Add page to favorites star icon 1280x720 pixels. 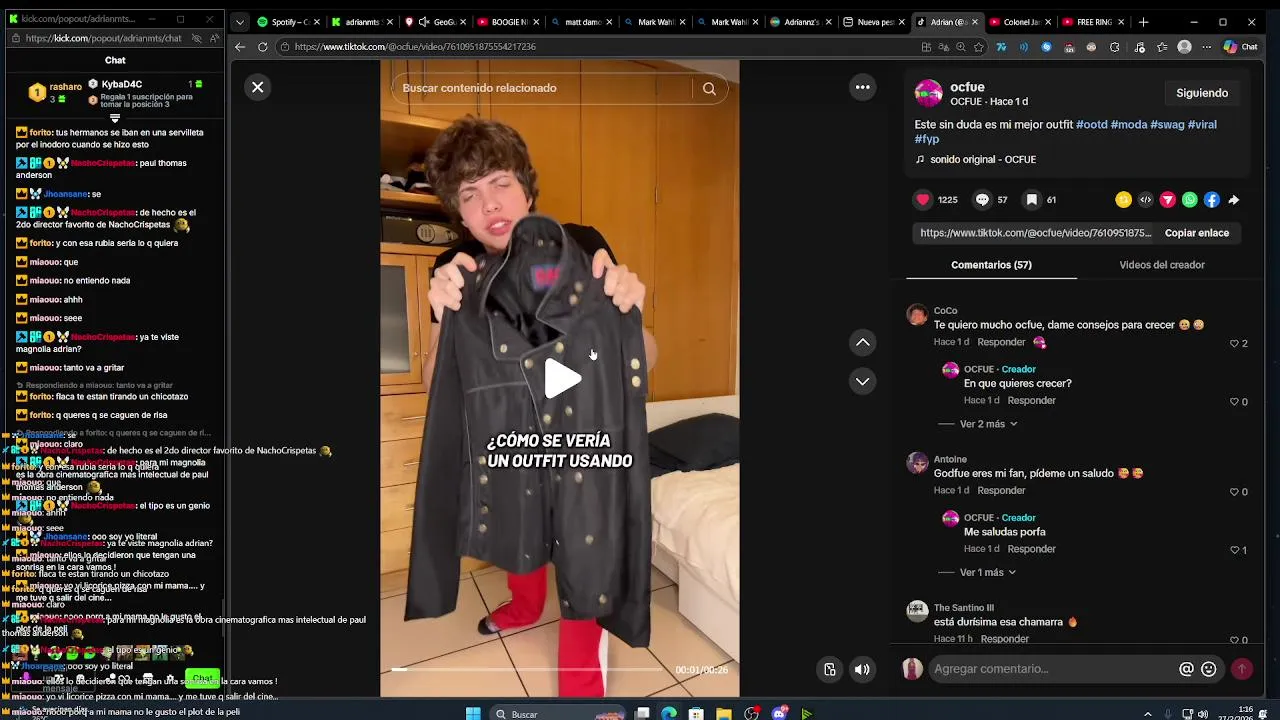pyautogui.click(x=978, y=47)
